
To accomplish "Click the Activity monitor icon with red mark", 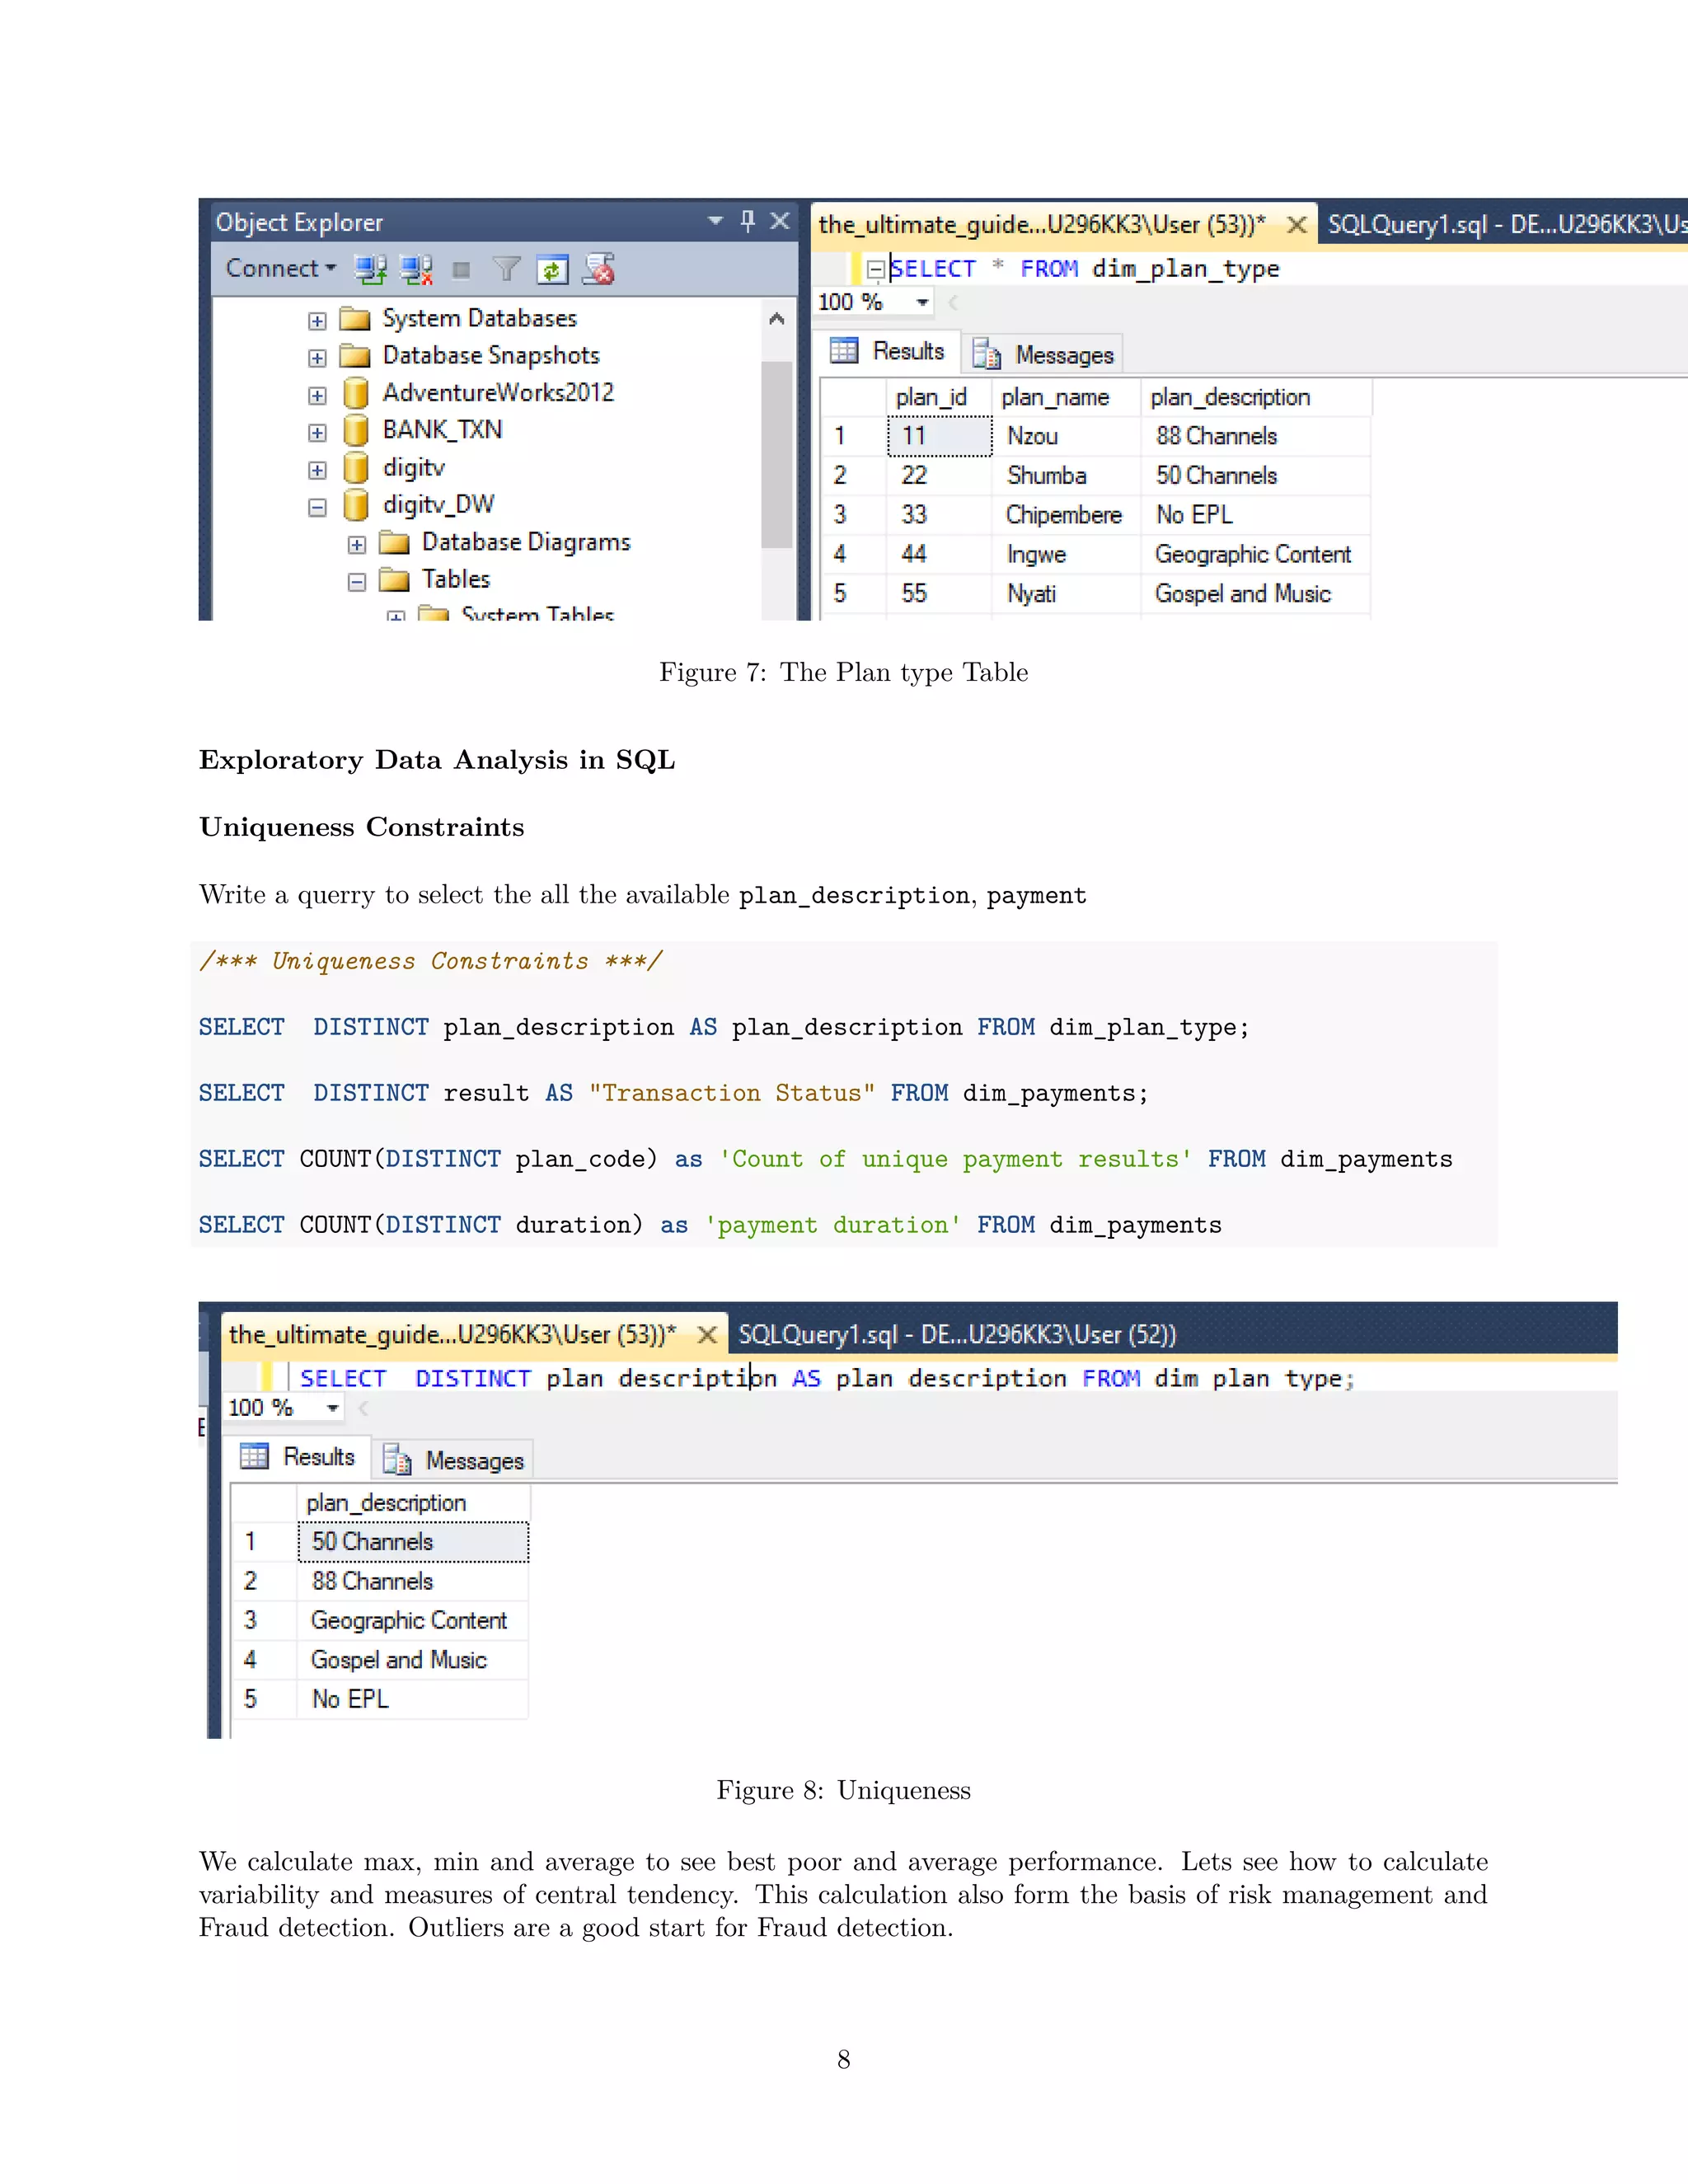I will tap(599, 268).
